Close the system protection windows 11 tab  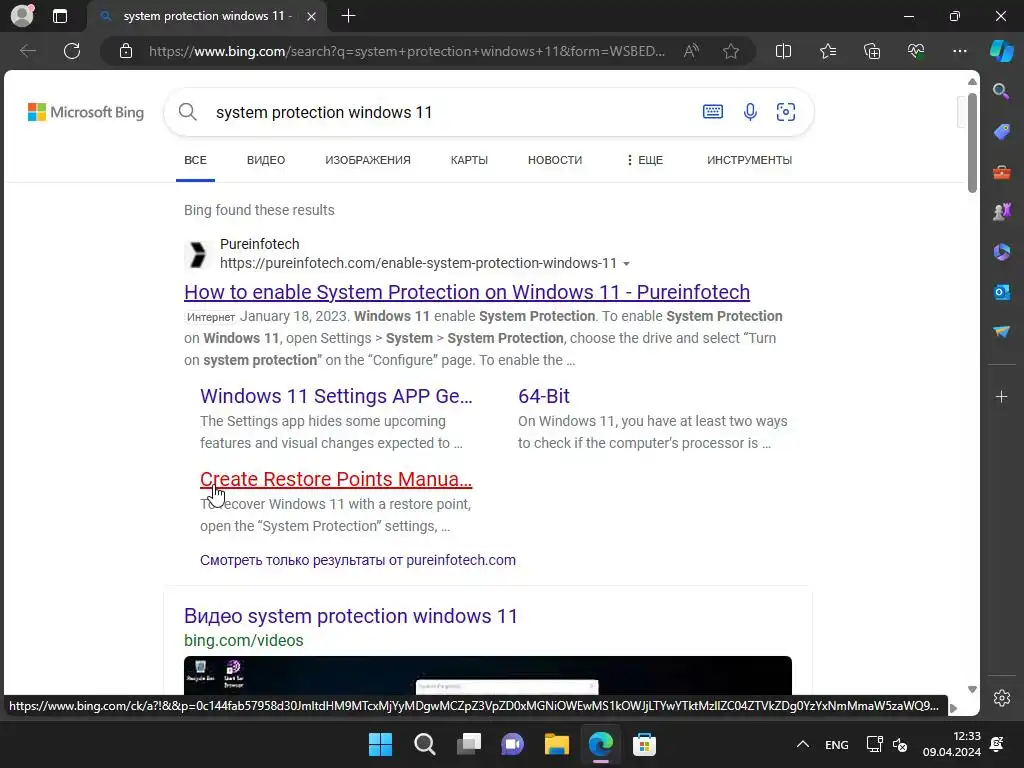[x=312, y=16]
